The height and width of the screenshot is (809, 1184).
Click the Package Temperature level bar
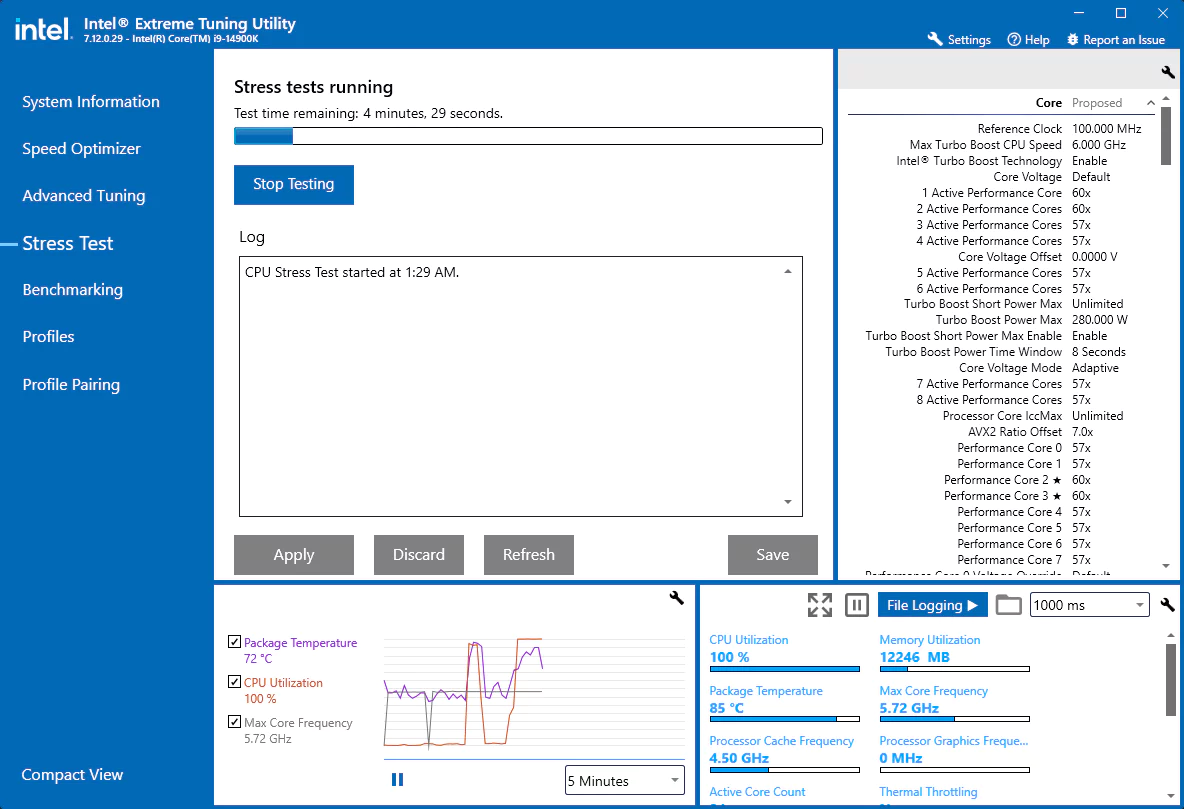(x=784, y=719)
